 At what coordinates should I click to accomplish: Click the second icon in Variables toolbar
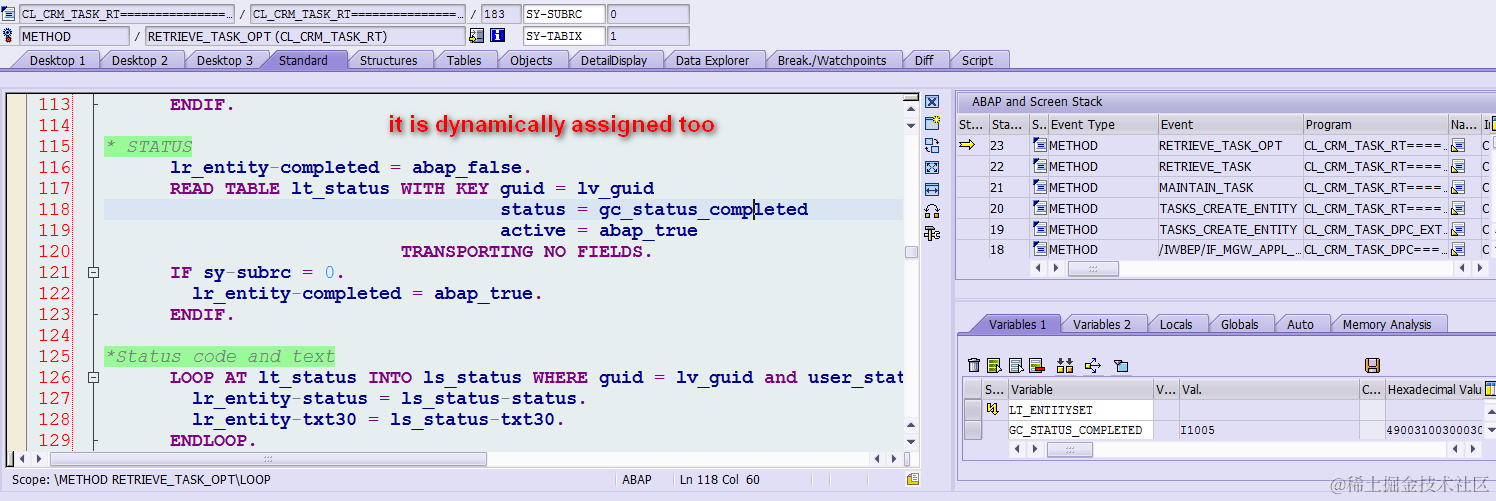point(994,366)
